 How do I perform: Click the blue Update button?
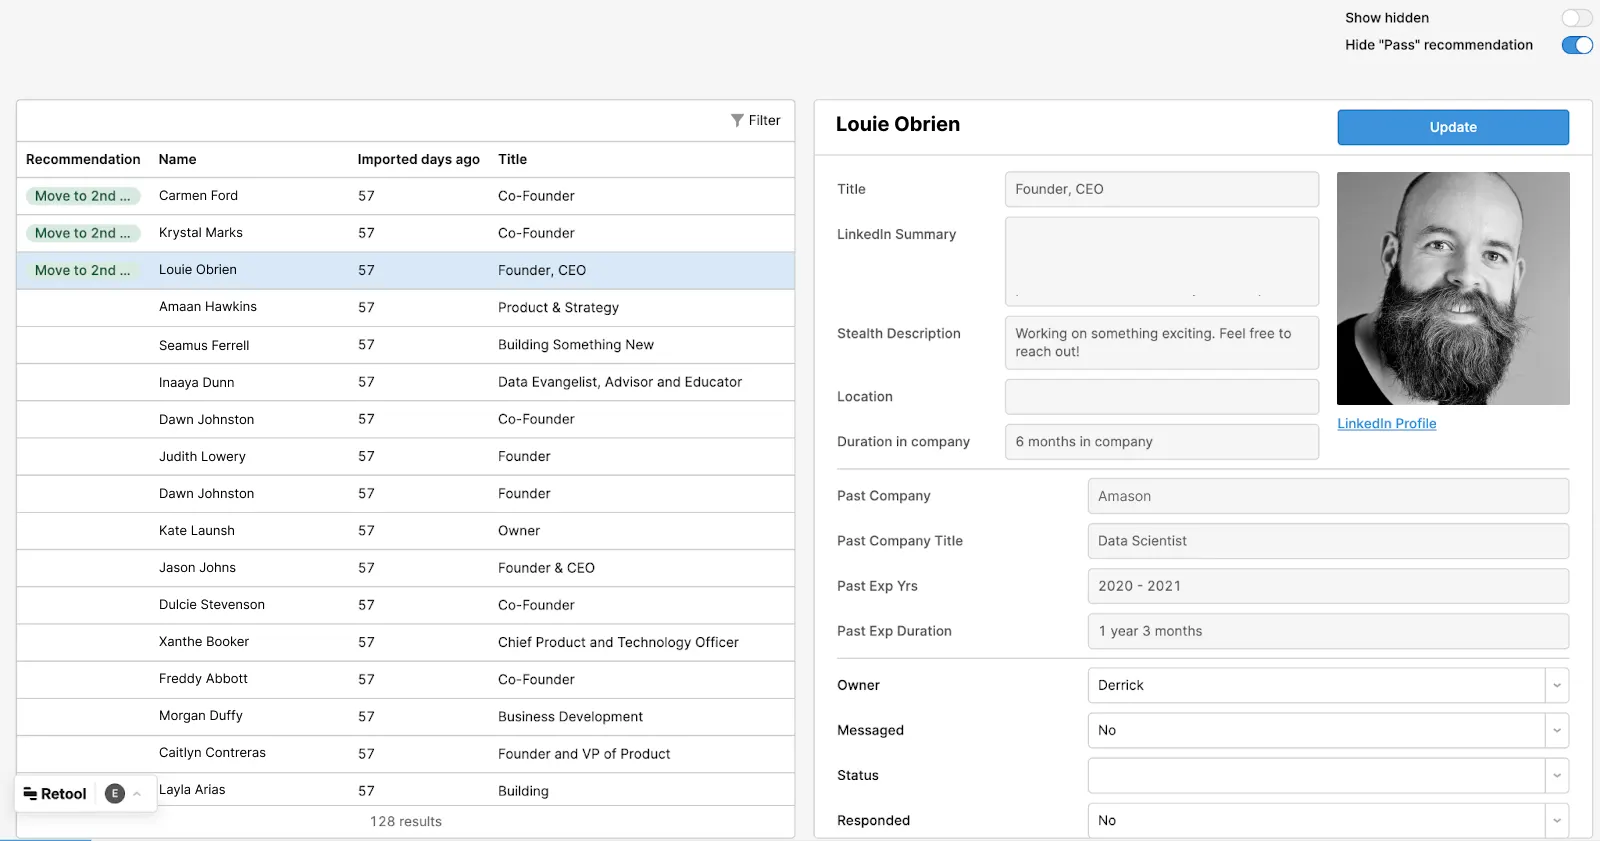tap(1453, 127)
